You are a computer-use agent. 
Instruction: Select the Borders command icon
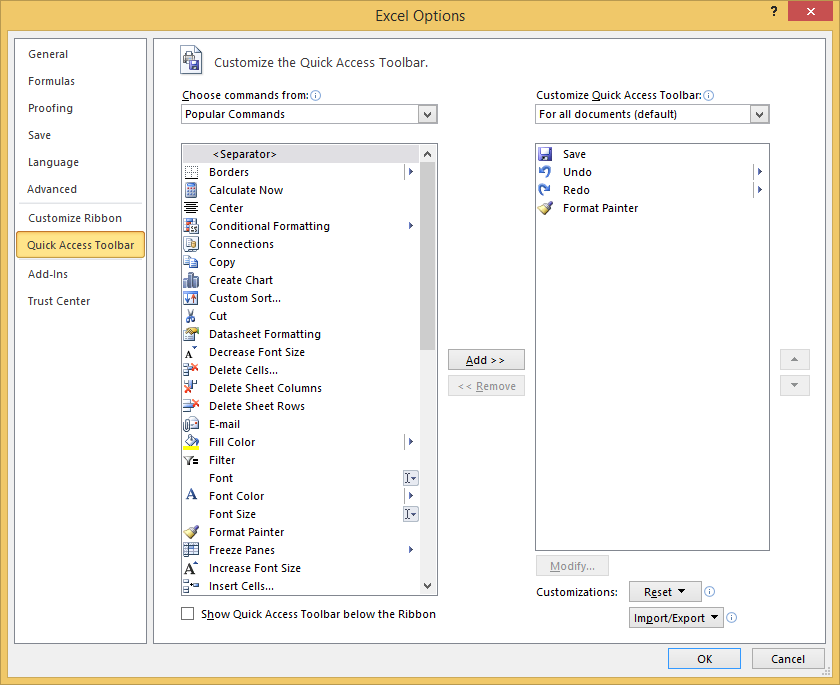pos(191,172)
